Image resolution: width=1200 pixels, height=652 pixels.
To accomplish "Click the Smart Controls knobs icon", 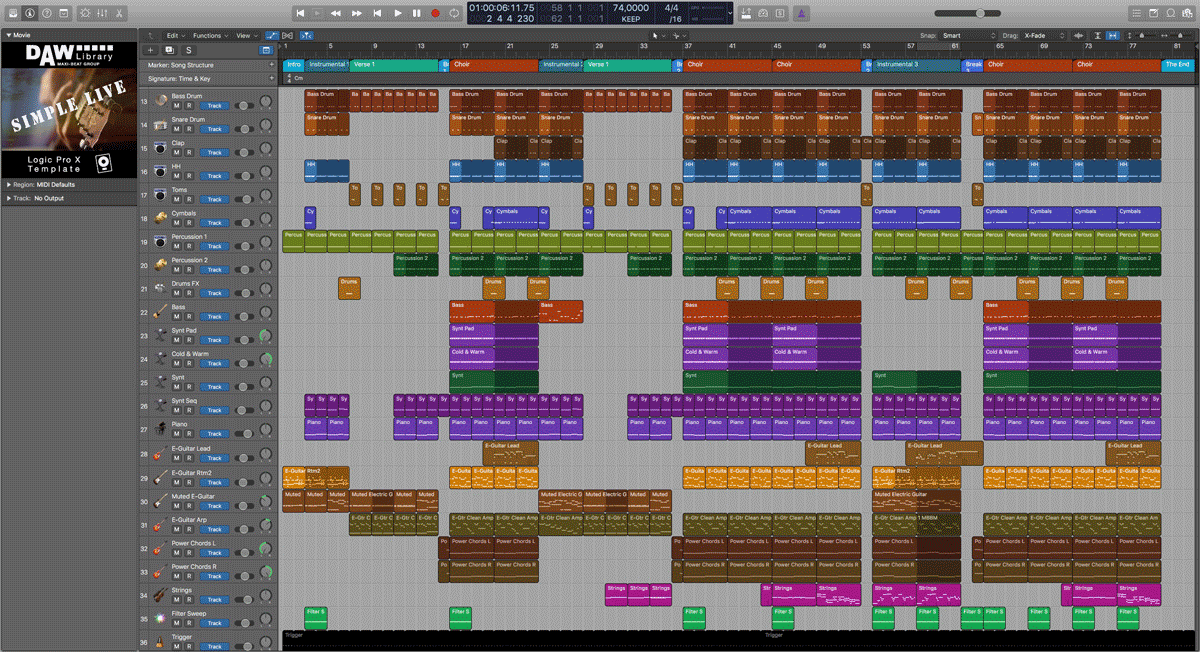I will tap(85, 14).
